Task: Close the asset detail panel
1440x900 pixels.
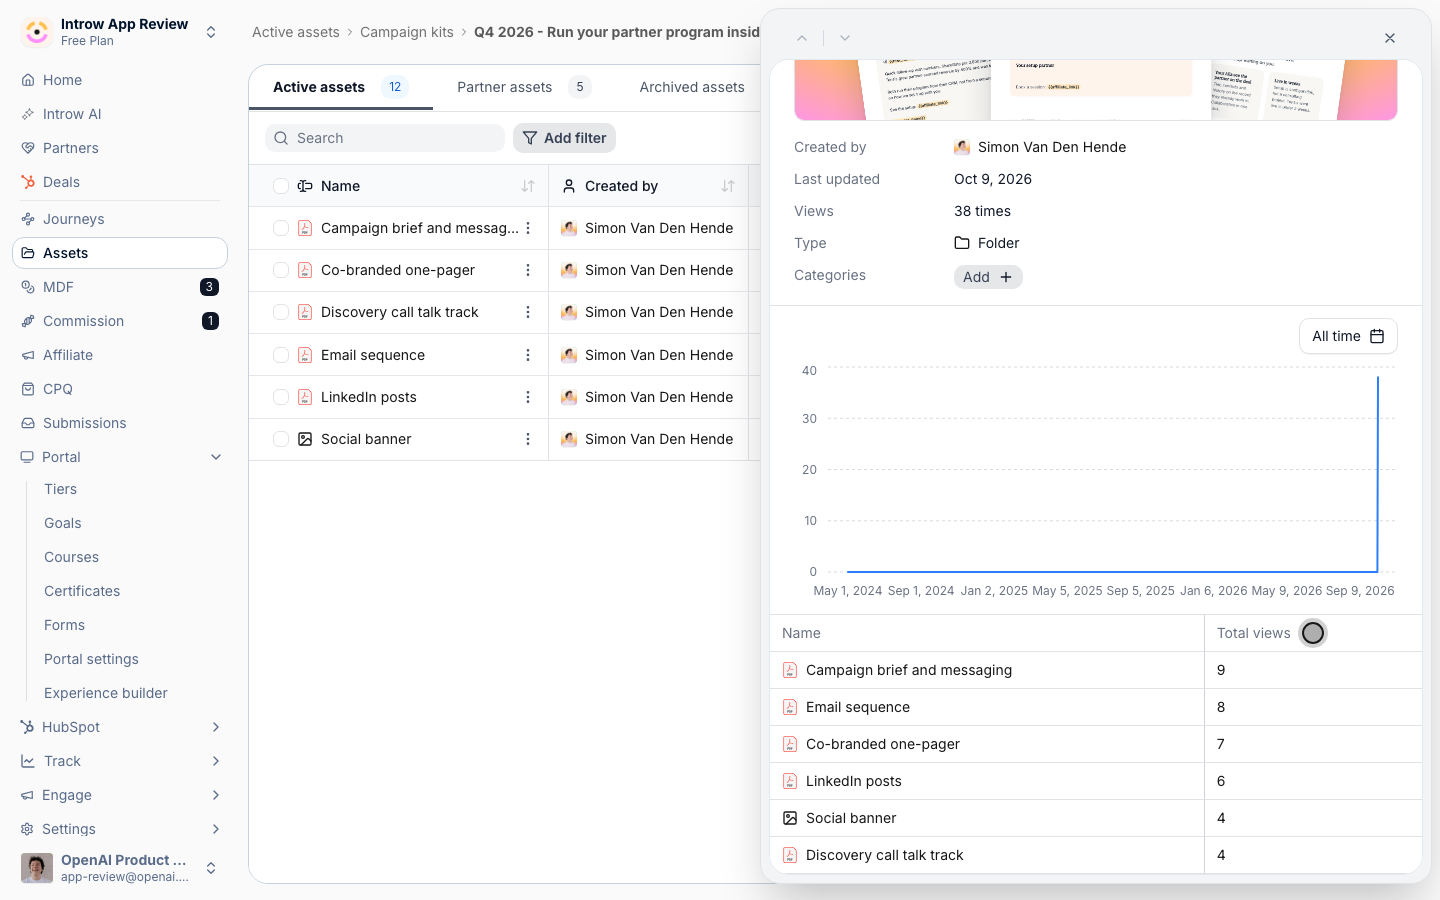Action: [x=1390, y=38]
